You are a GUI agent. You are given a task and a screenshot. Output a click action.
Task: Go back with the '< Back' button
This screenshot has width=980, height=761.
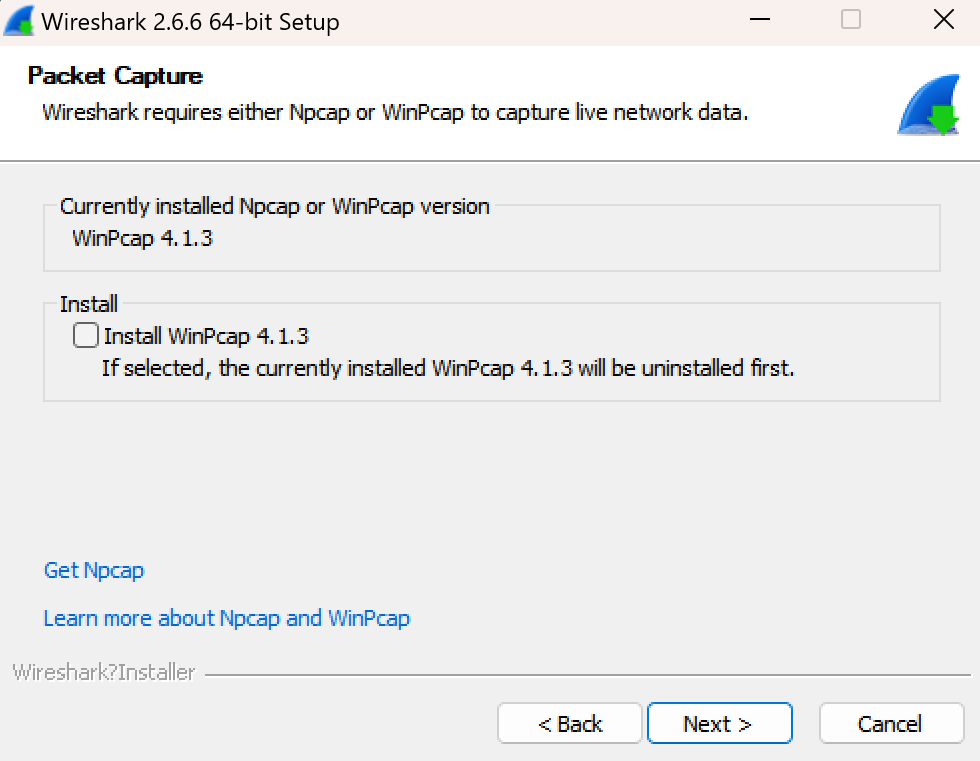(569, 723)
